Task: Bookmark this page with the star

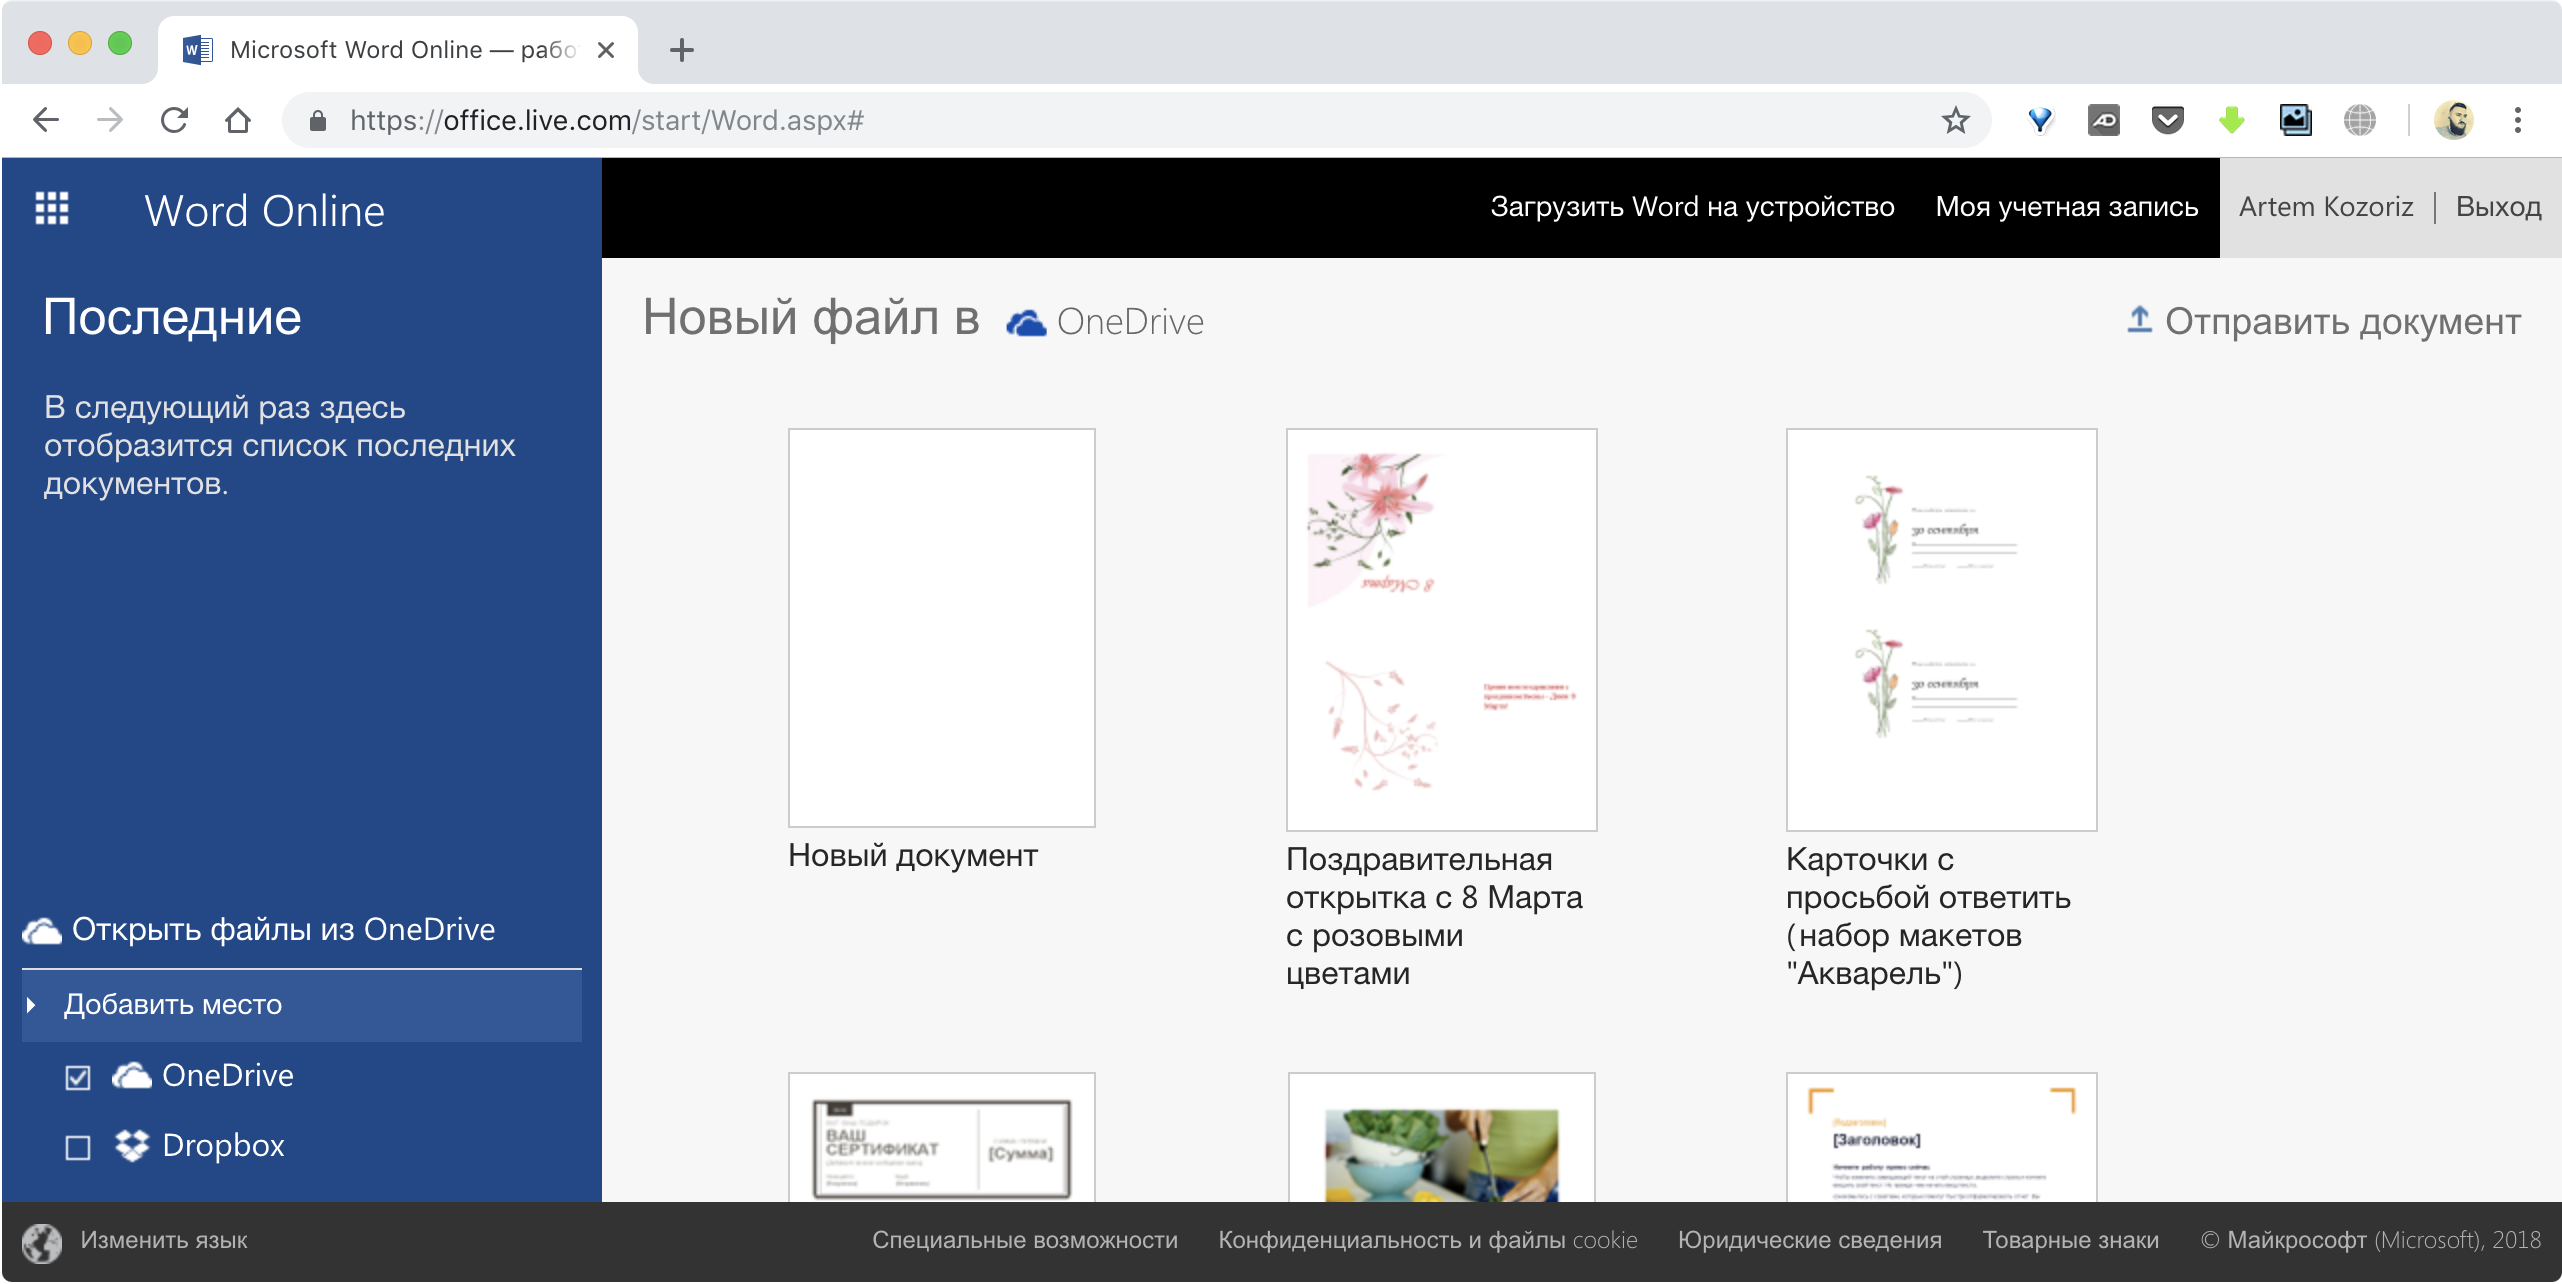Action: point(1955,121)
